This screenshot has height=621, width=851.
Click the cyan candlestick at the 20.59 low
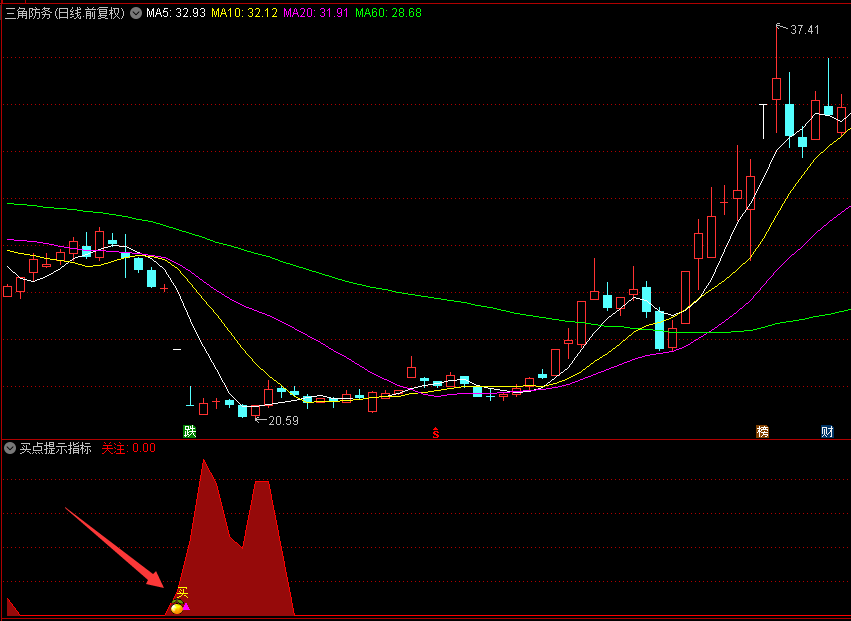point(243,411)
